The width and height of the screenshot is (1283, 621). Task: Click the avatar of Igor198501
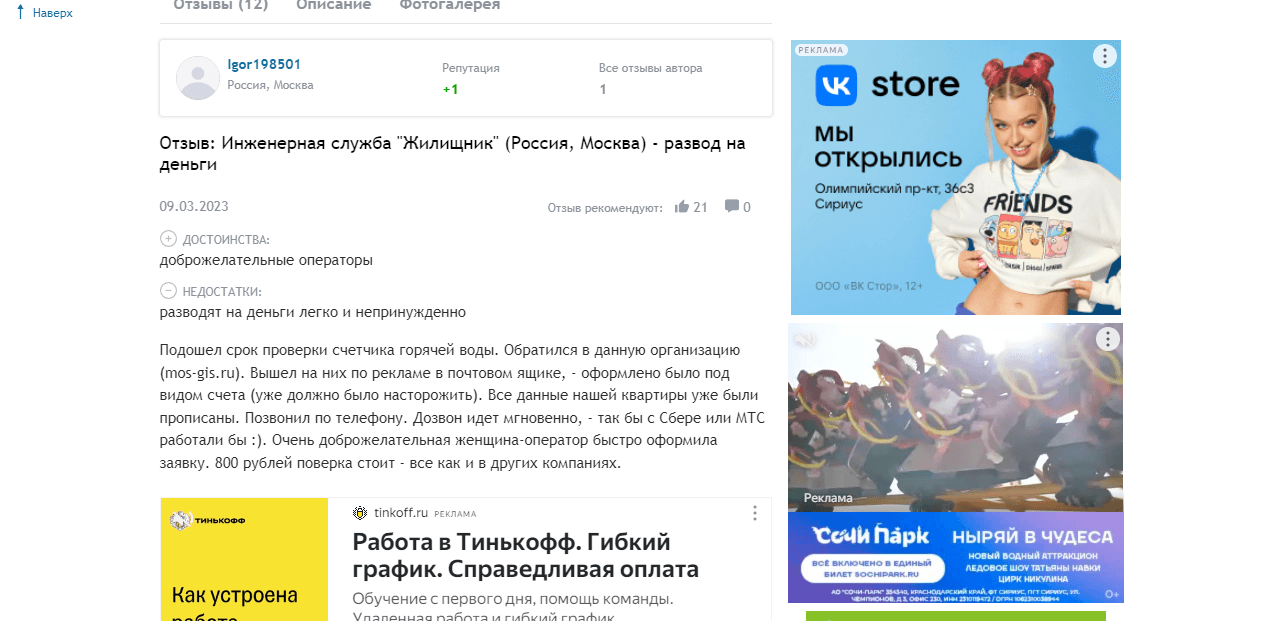[x=197, y=78]
